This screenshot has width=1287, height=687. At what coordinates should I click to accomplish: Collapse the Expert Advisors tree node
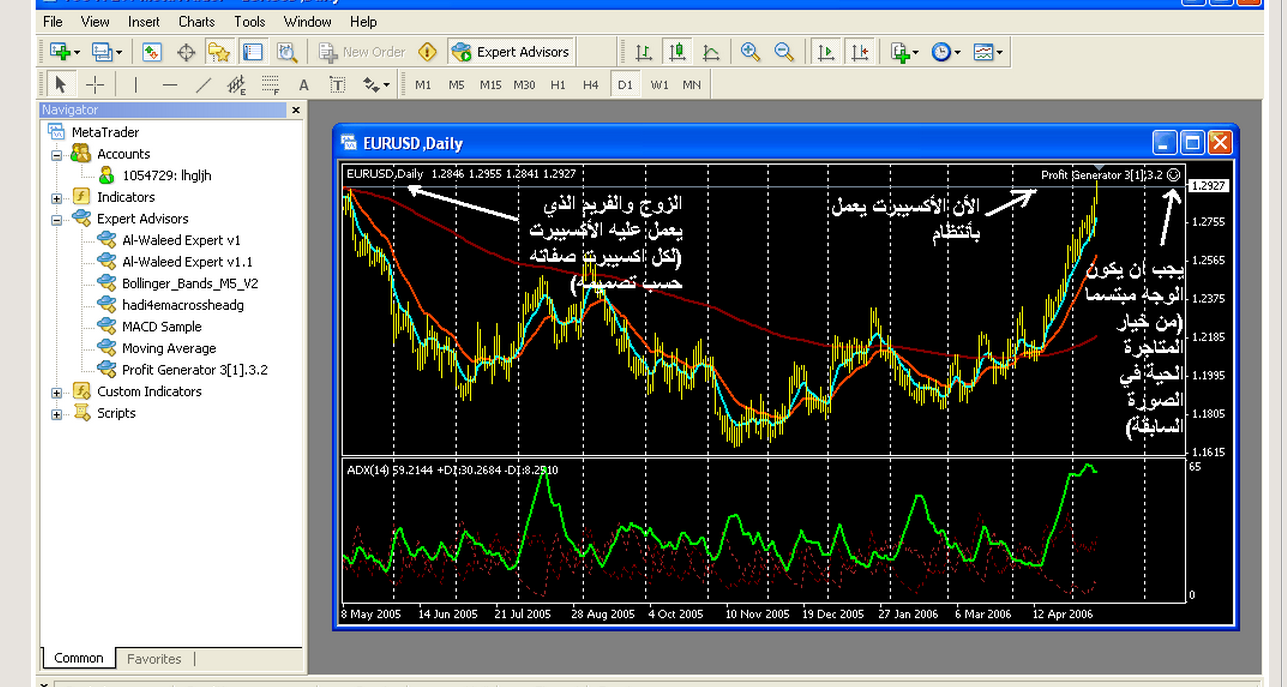click(x=57, y=219)
